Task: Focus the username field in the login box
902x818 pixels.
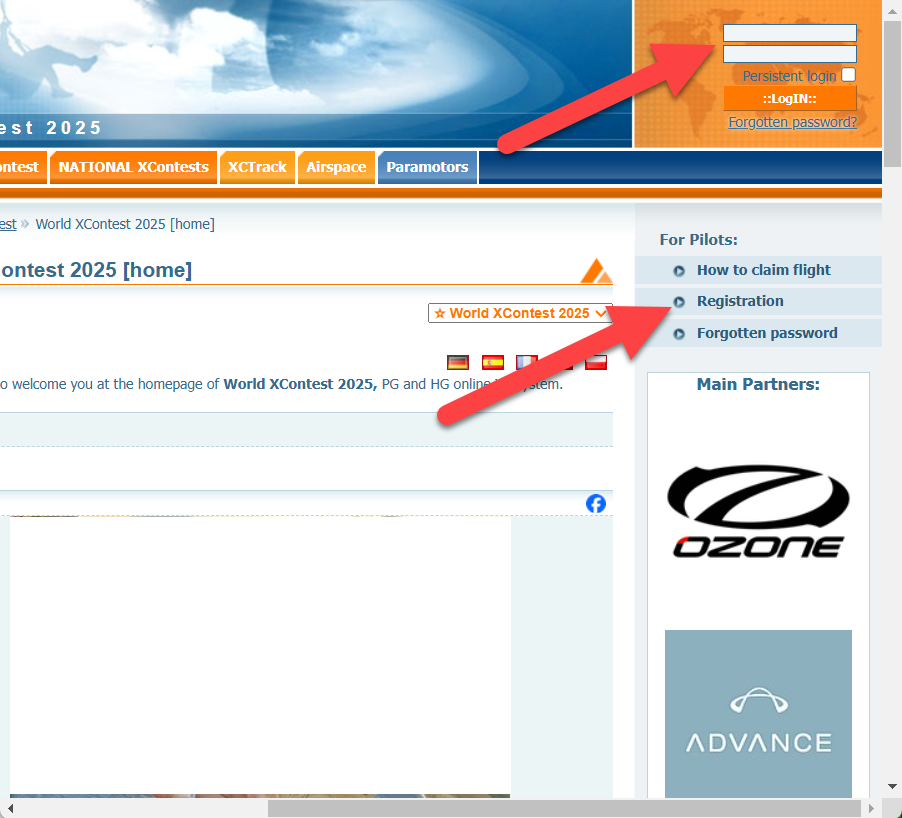Action: (790, 33)
